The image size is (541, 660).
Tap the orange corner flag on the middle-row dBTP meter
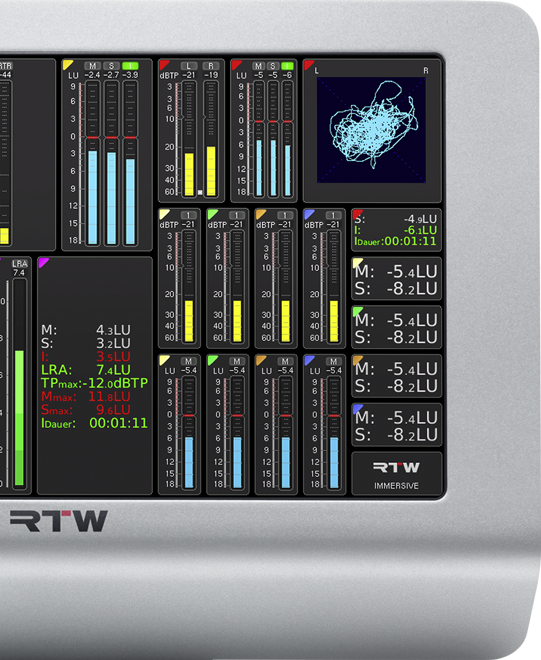(260, 213)
